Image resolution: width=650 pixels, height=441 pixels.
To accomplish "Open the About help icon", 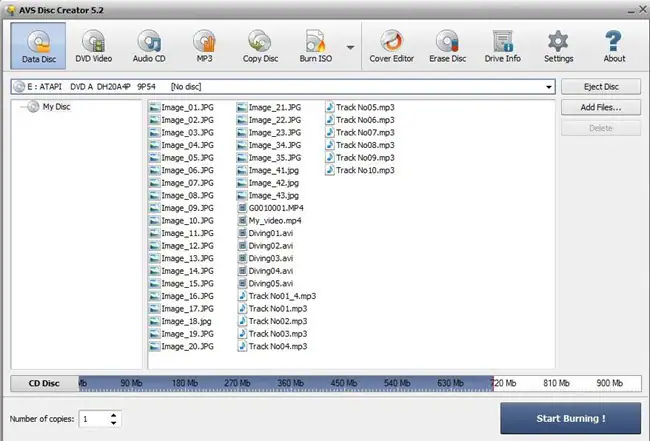I will coord(614,46).
